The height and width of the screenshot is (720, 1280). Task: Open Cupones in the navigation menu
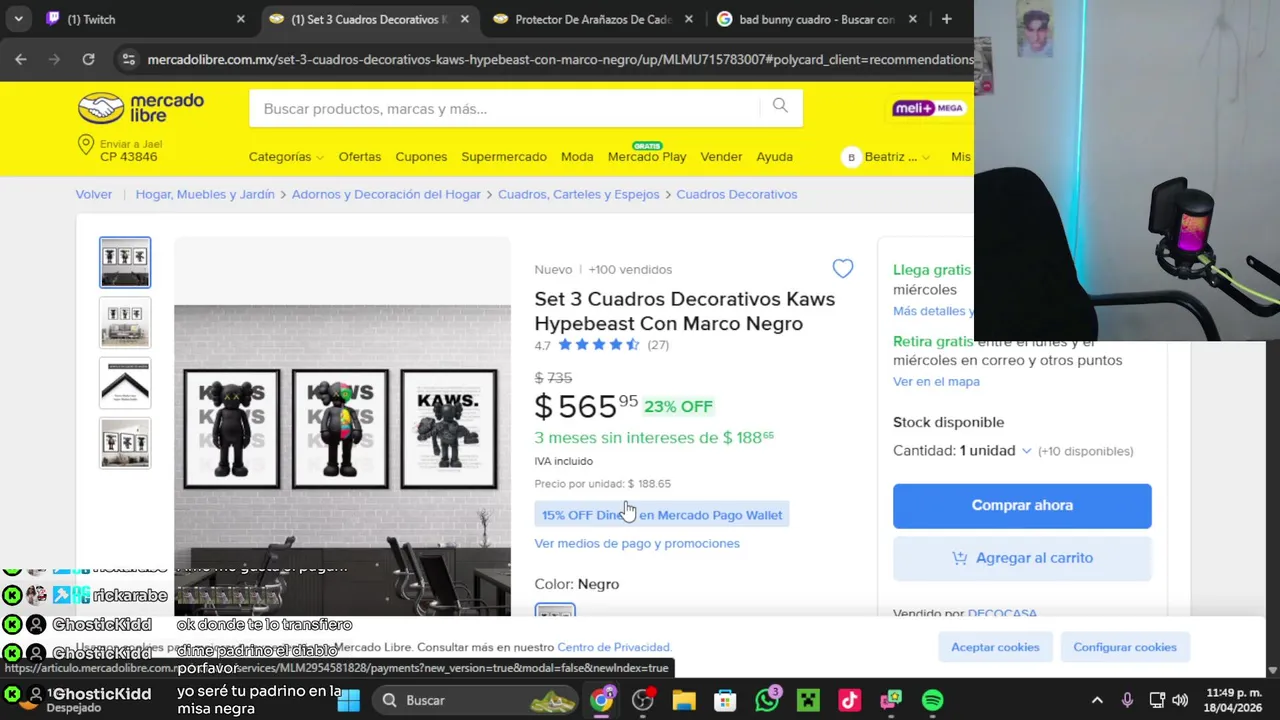421,157
